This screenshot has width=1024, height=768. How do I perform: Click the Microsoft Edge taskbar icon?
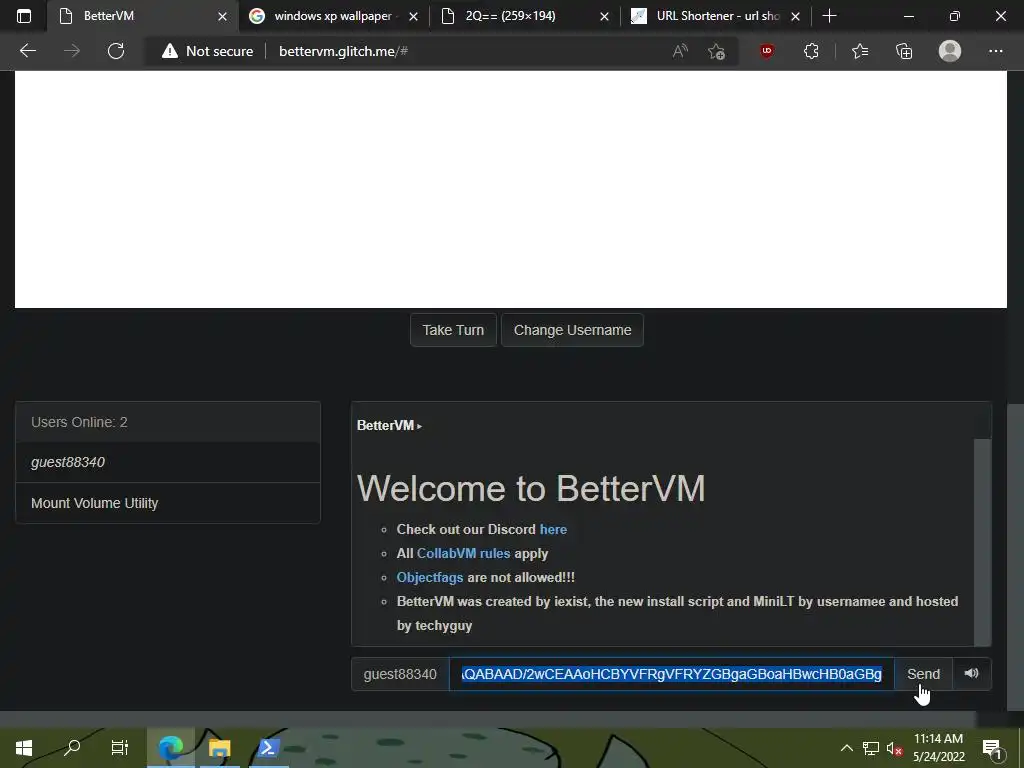point(170,747)
